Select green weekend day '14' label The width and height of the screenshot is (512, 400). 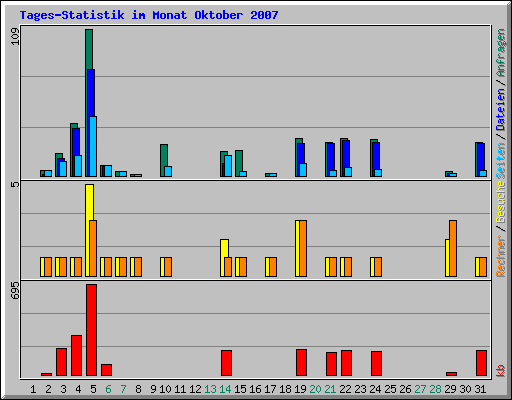pyautogui.click(x=225, y=389)
